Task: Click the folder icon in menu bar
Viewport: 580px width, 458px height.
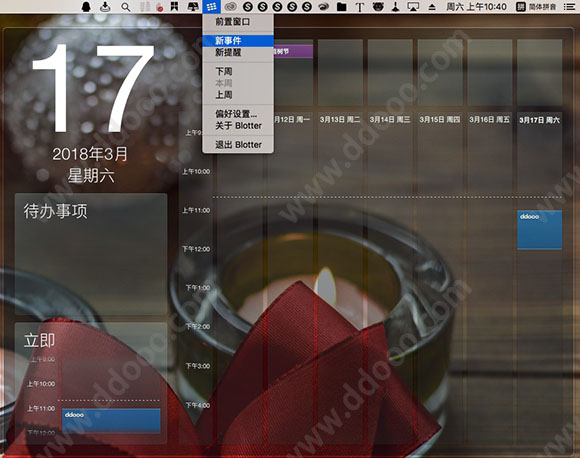Action: [x=342, y=7]
